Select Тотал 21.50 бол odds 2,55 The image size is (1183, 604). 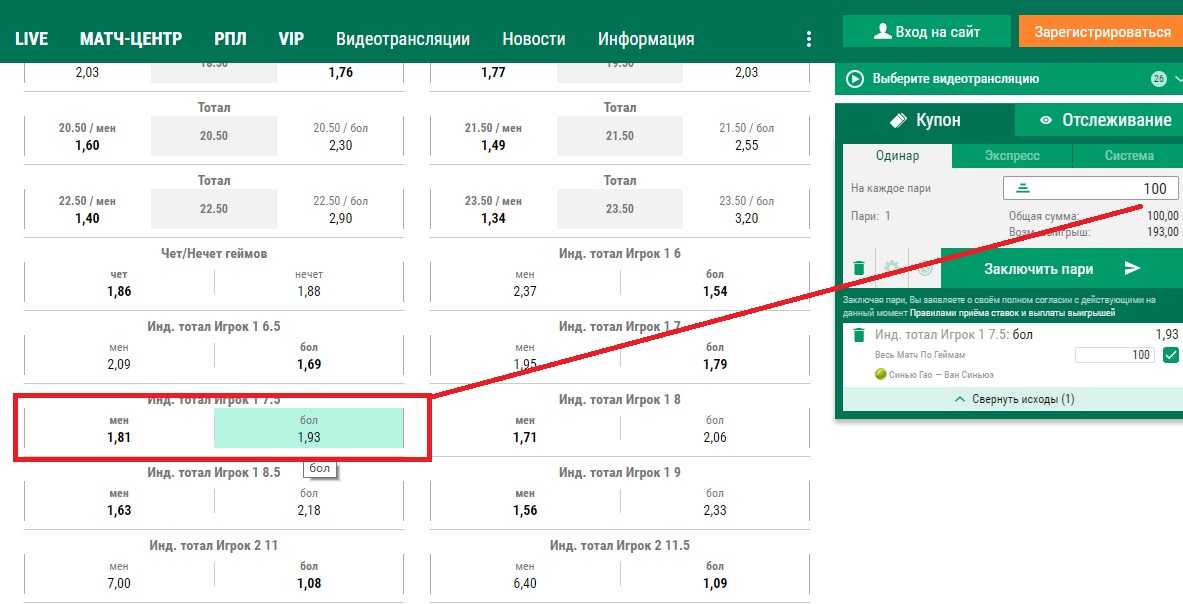(x=746, y=136)
